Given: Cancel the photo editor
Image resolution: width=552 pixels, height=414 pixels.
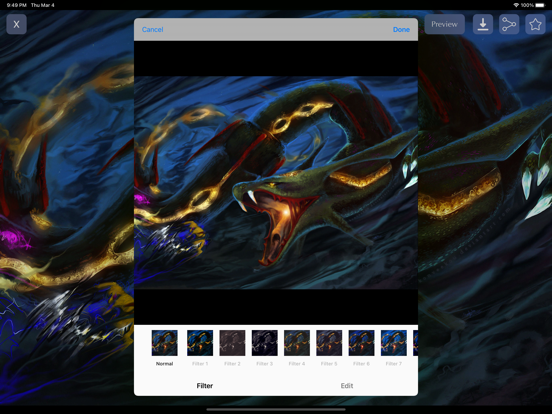Looking at the screenshot, I should point(152,30).
